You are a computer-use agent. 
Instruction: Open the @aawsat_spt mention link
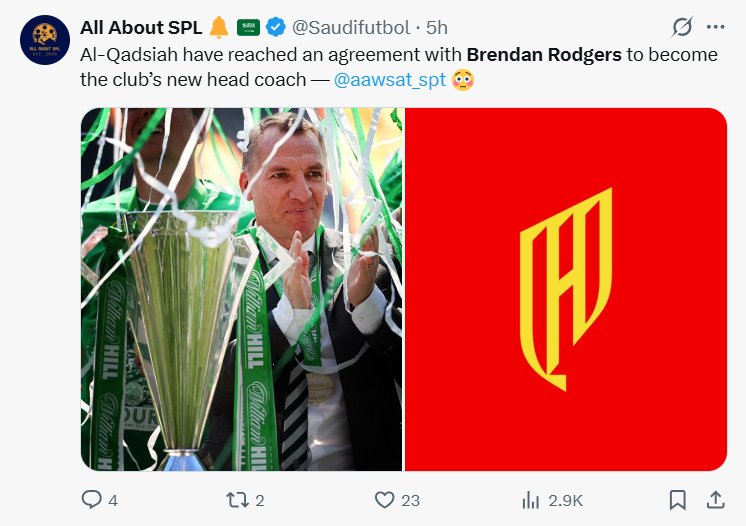point(390,79)
